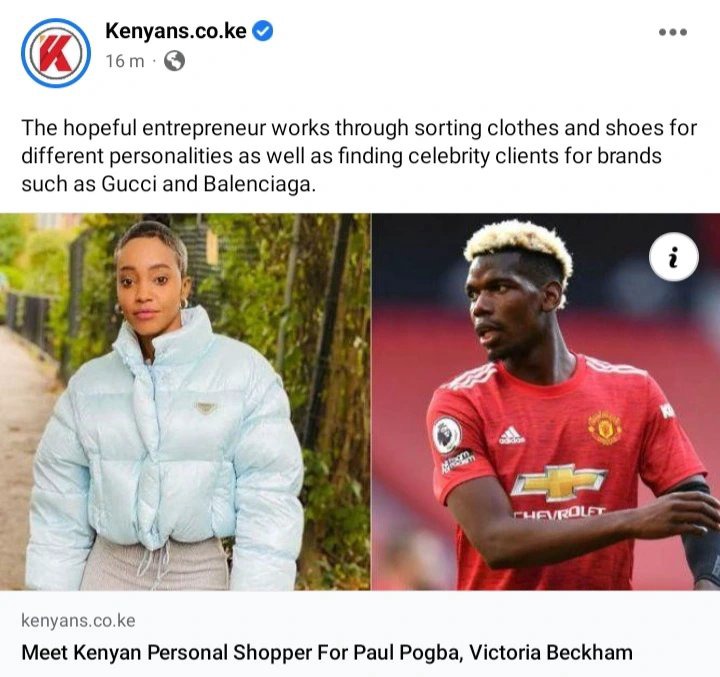This screenshot has height=677, width=720.
Task: Click the Premier League sleeve badge
Action: (x=447, y=434)
